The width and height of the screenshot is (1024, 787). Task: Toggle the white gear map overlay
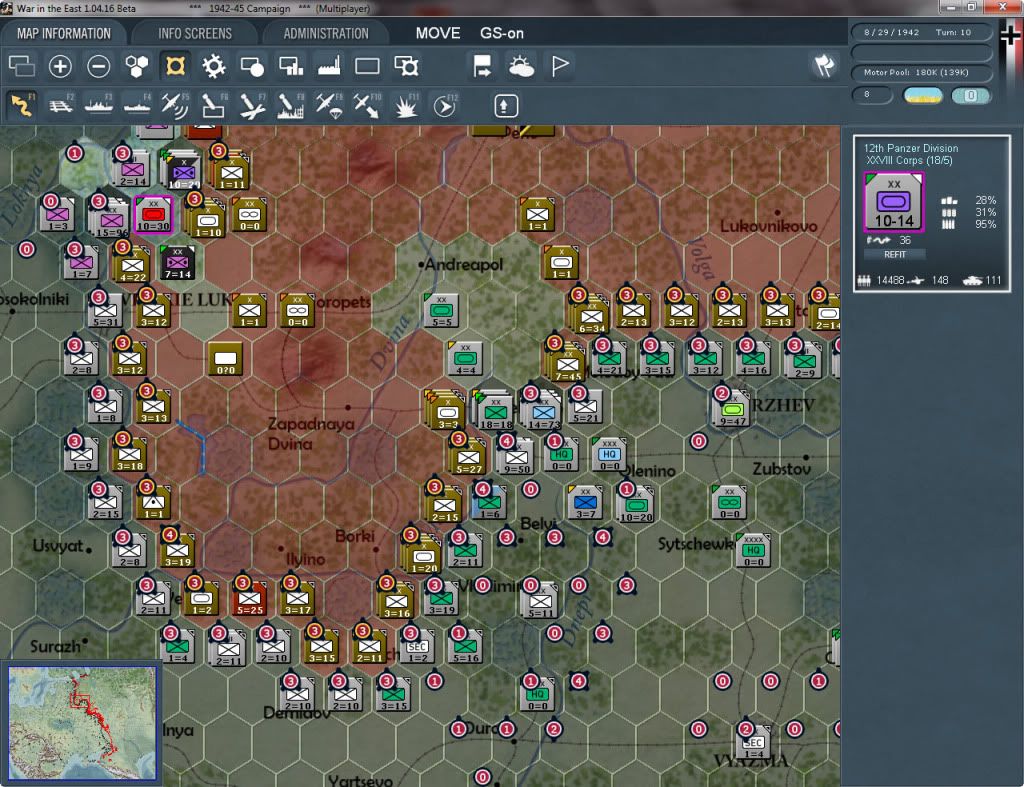click(x=214, y=66)
